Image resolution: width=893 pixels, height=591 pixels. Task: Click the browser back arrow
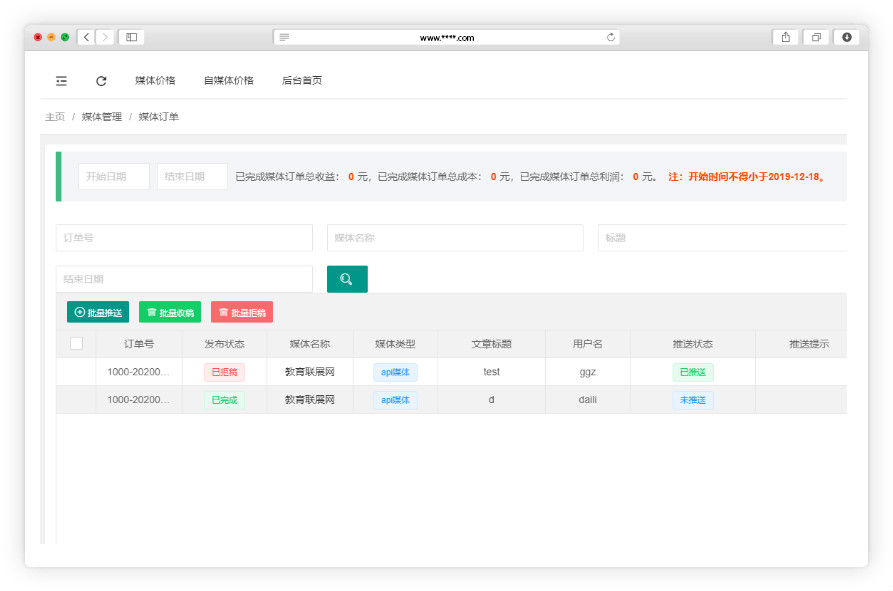tap(86, 37)
